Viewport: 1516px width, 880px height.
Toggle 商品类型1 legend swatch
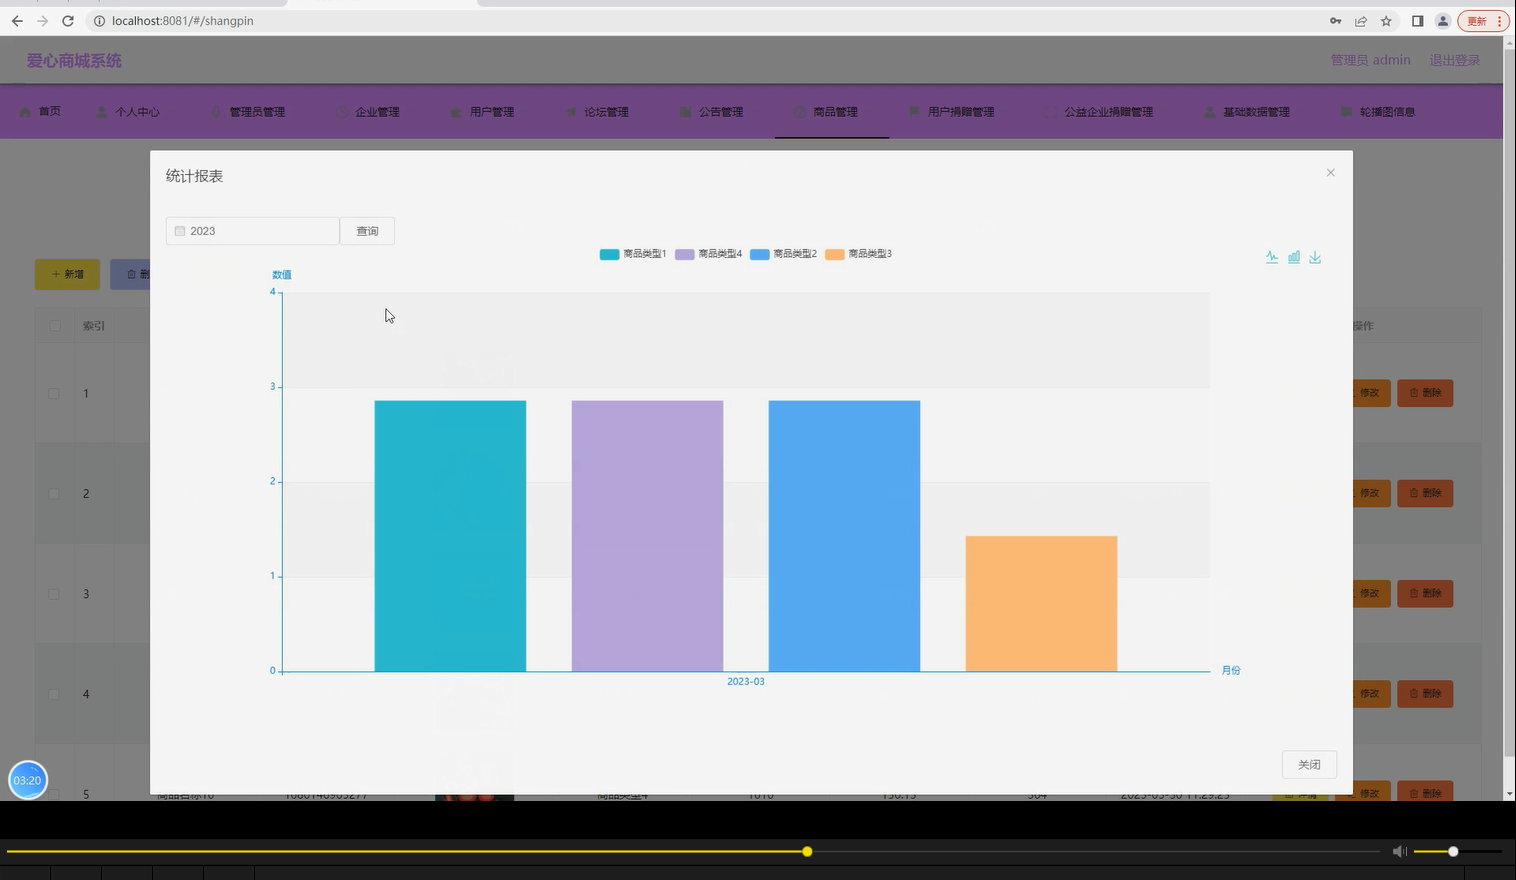click(609, 254)
